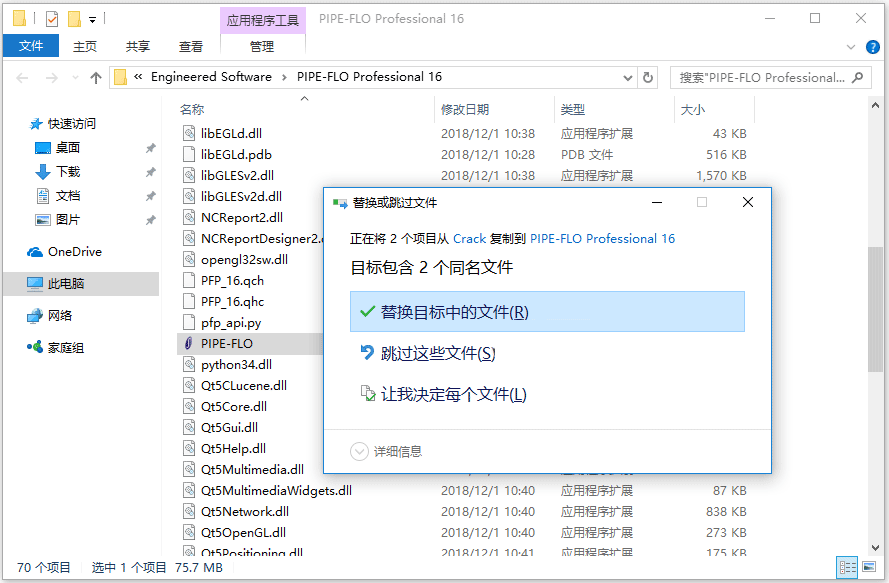Screen dimensions: 889x583
Task: Select the pfp_api.py file
Action: point(231,323)
